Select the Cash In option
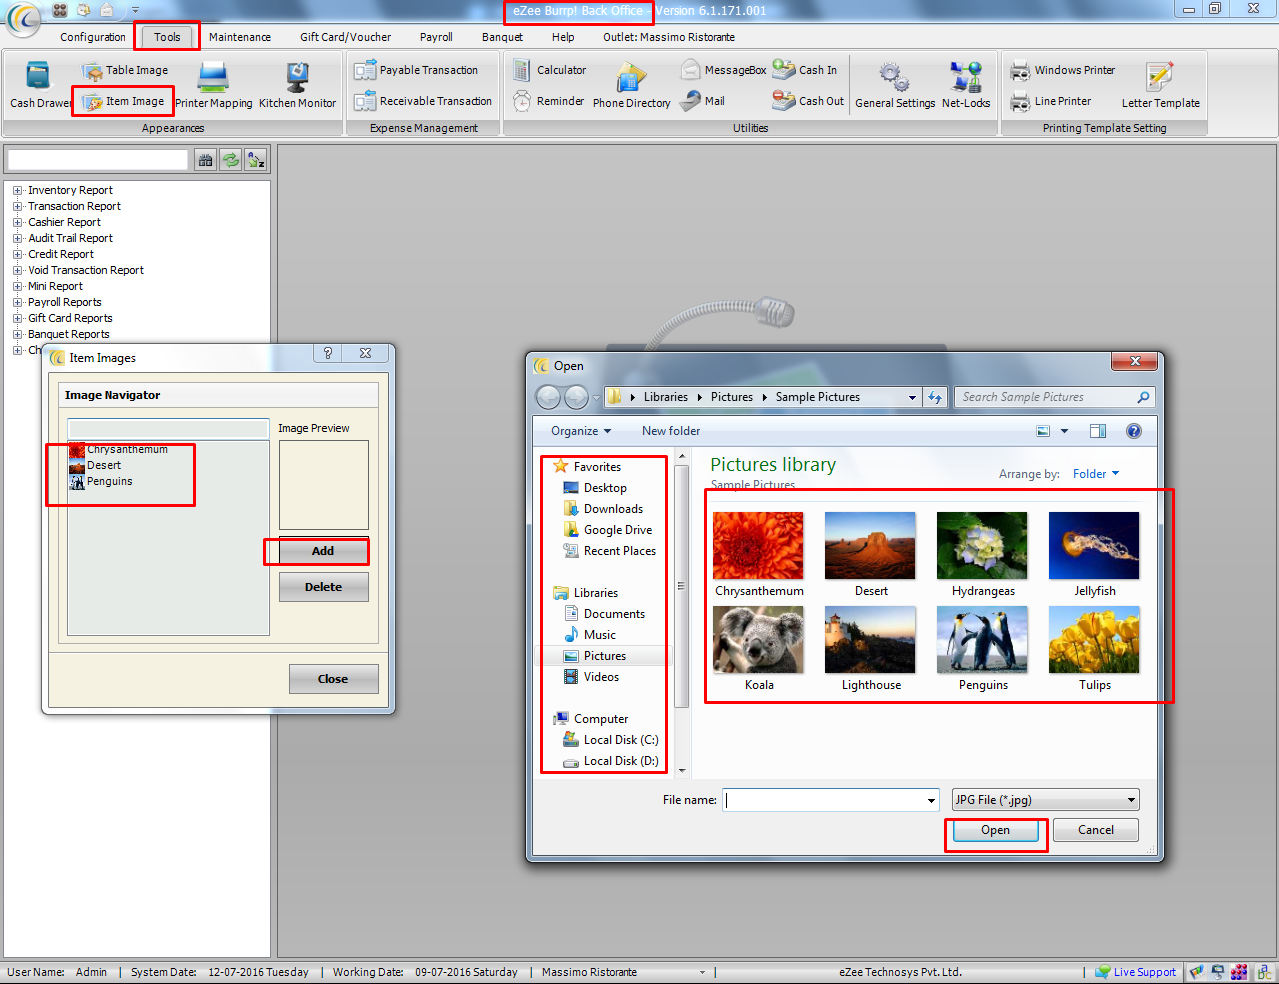 pyautogui.click(x=805, y=70)
